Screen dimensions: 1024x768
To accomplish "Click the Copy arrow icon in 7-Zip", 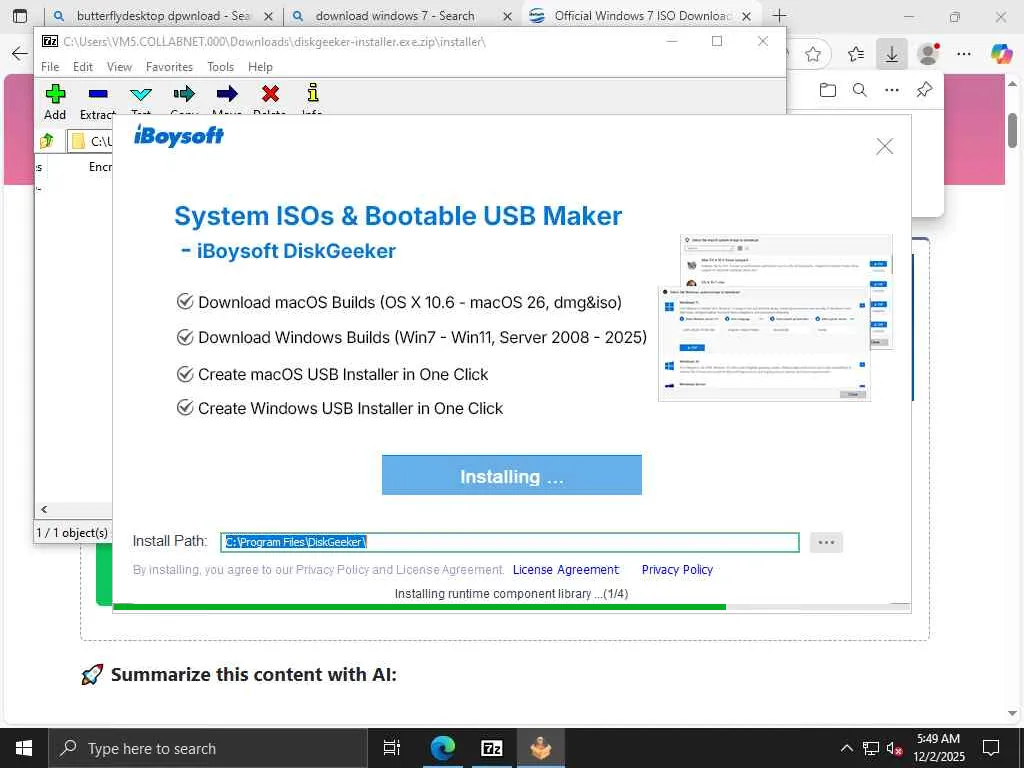I will click(x=184, y=94).
